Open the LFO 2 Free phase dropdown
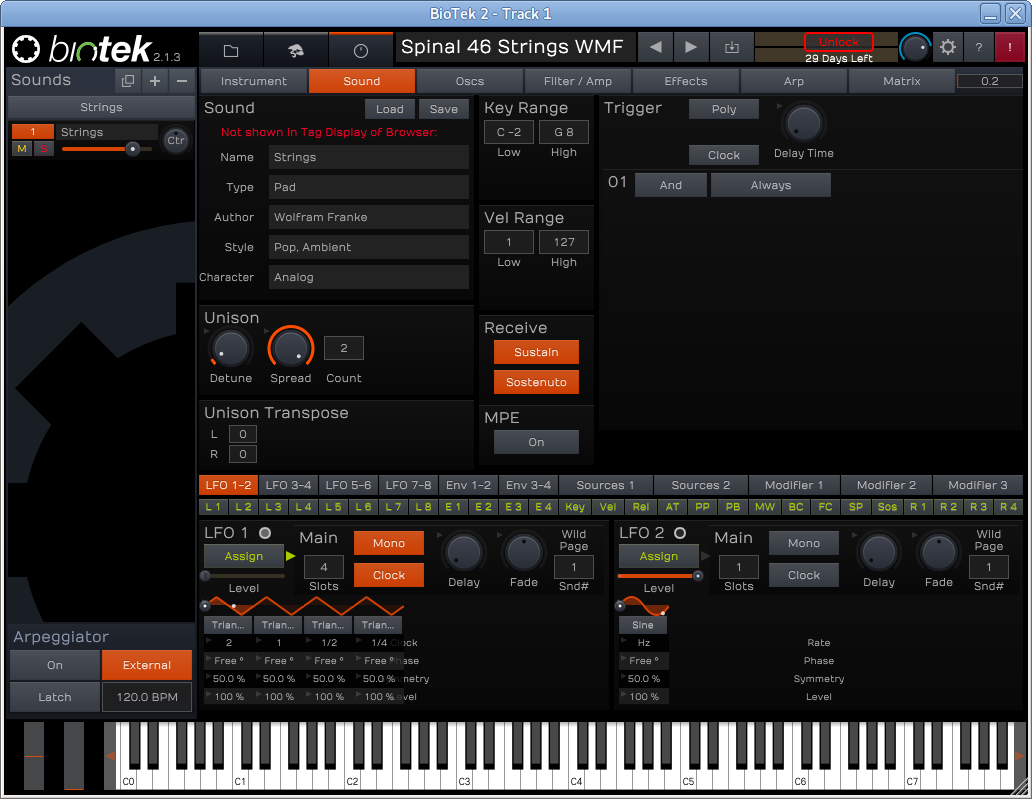The width and height of the screenshot is (1032, 799). 644,661
